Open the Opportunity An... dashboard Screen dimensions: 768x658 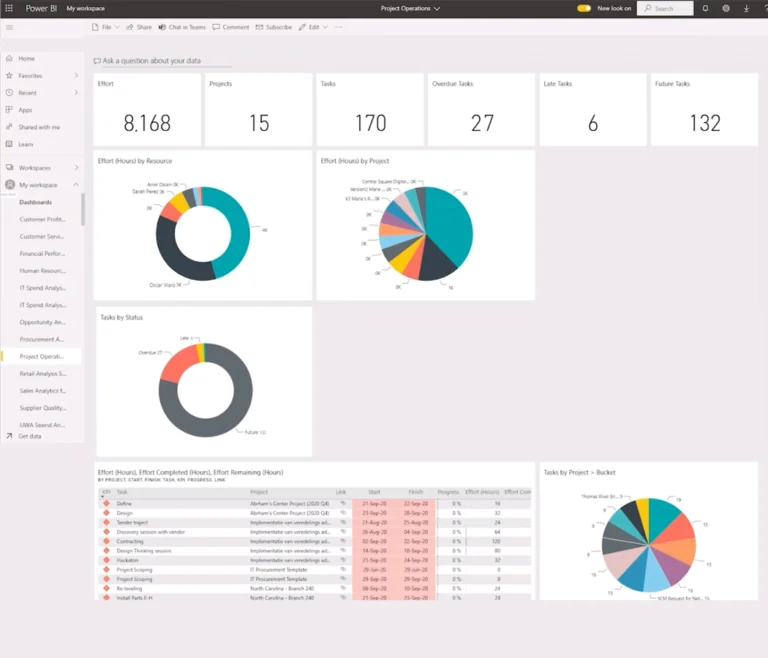click(x=43, y=322)
